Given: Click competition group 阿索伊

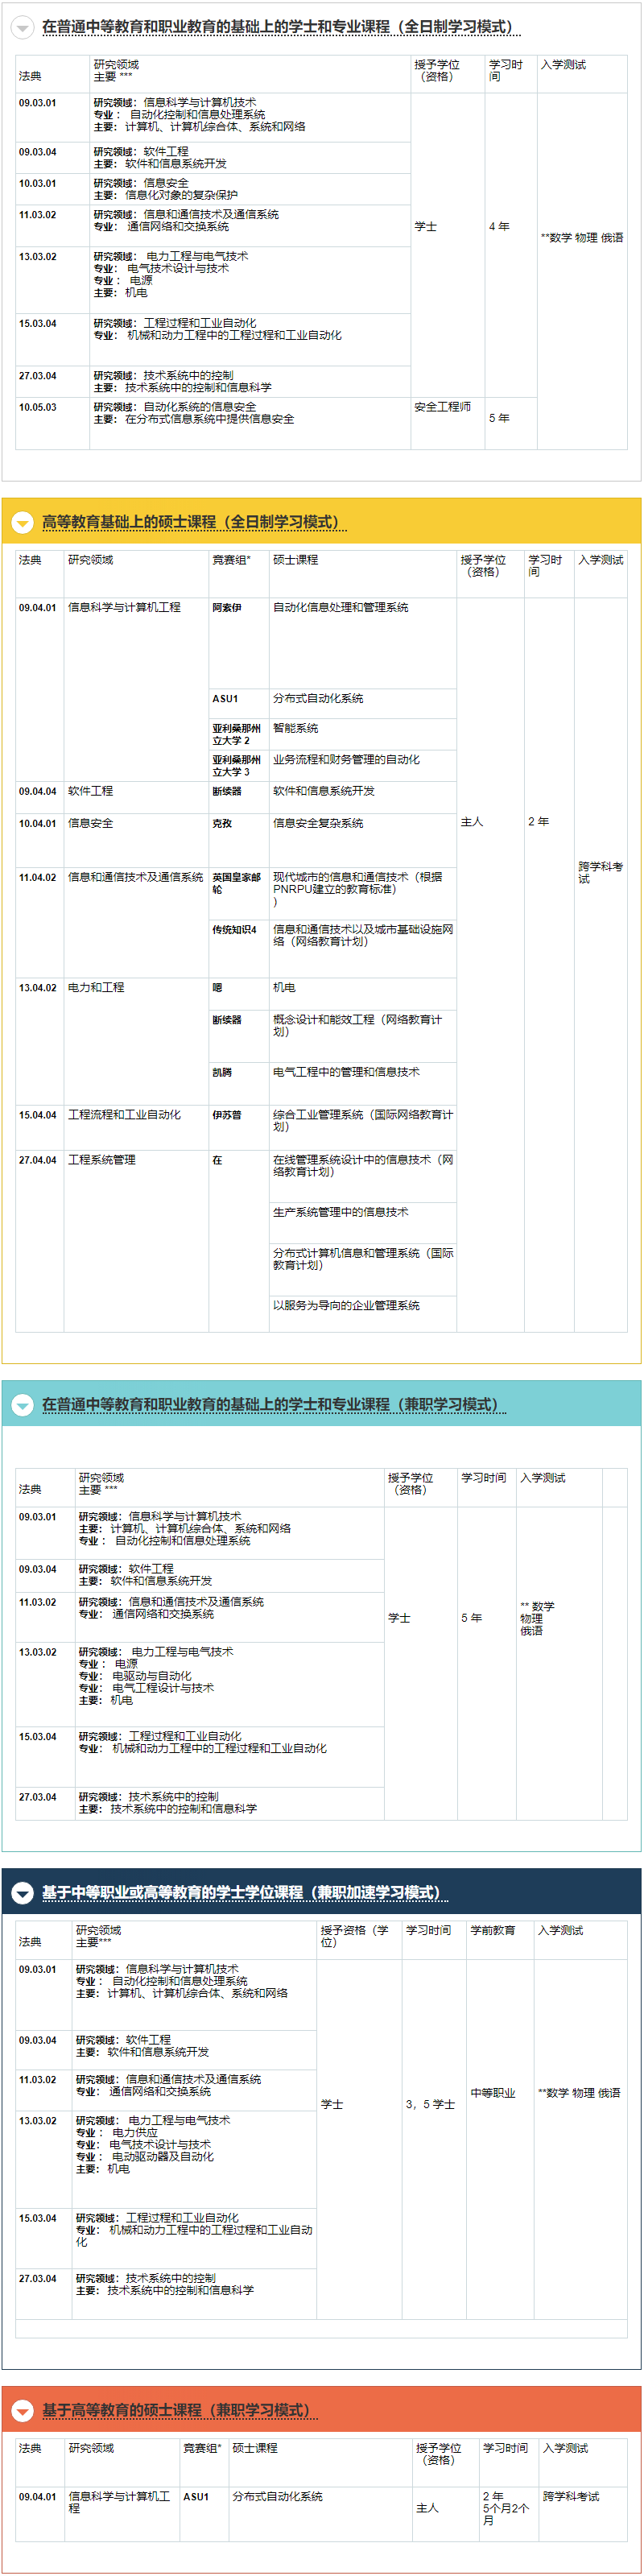Looking at the screenshot, I should (x=227, y=608).
